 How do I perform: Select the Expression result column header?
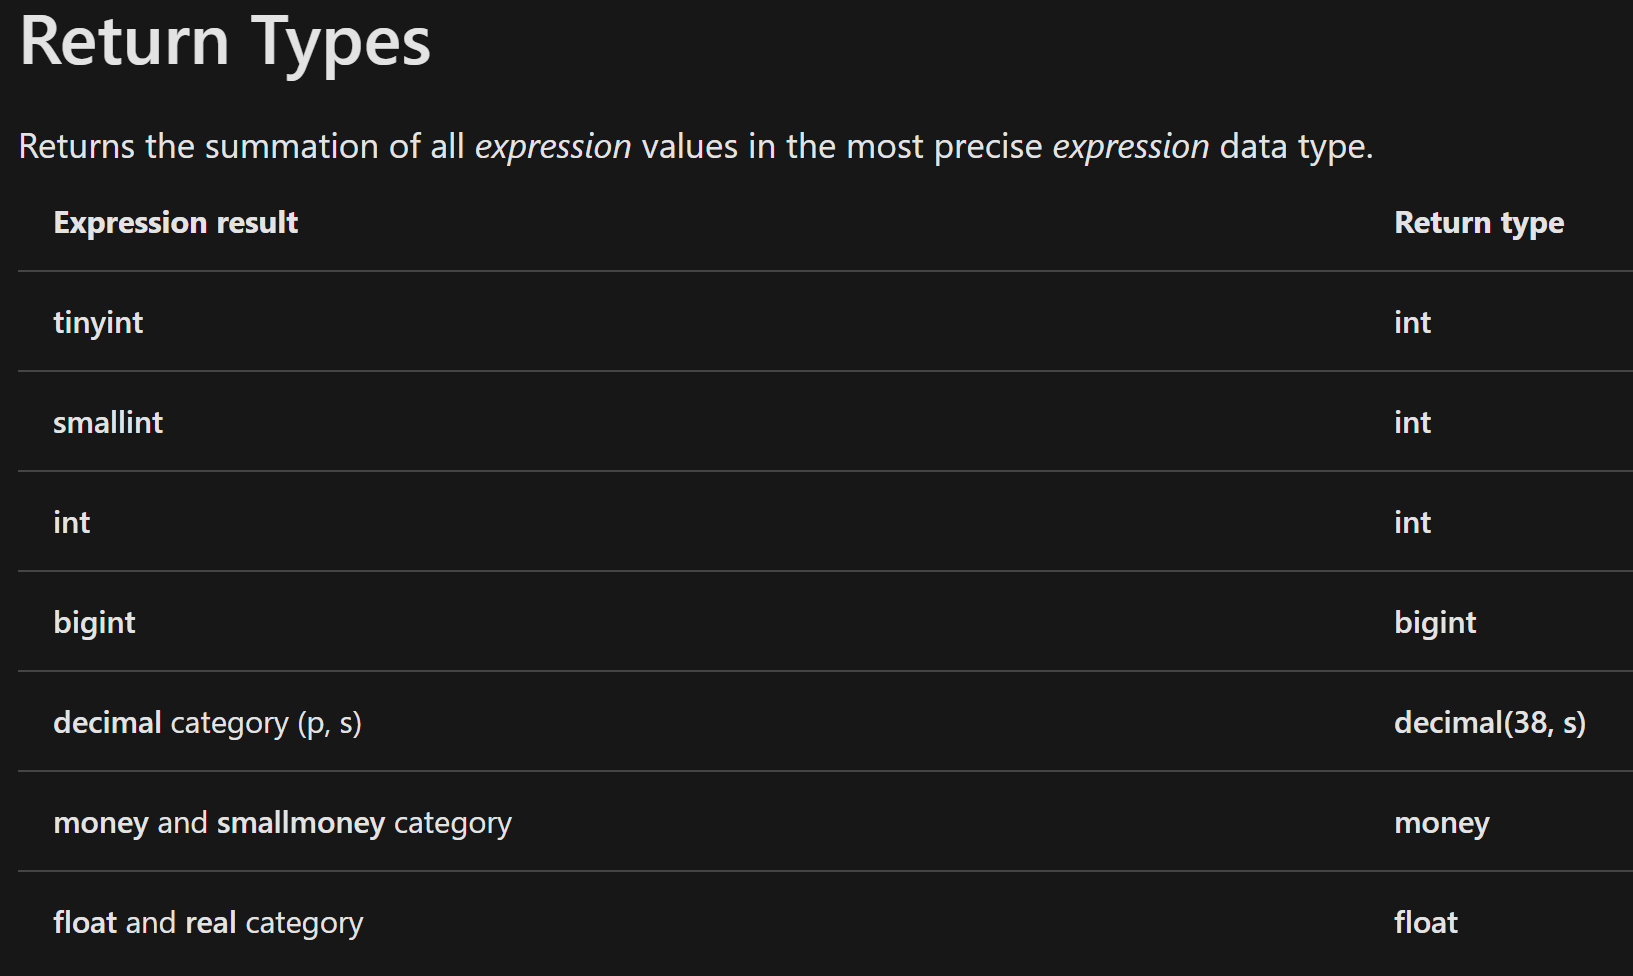tap(176, 222)
